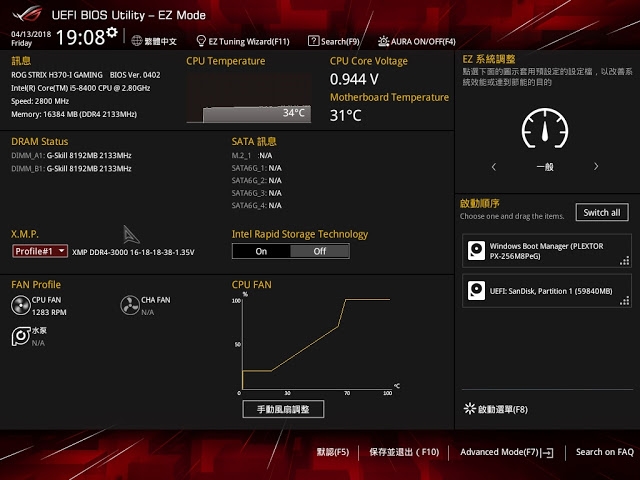Click the EZ Tuning Wizard lightbulb icon
Viewport: 640px width, 480px height.
point(201,41)
